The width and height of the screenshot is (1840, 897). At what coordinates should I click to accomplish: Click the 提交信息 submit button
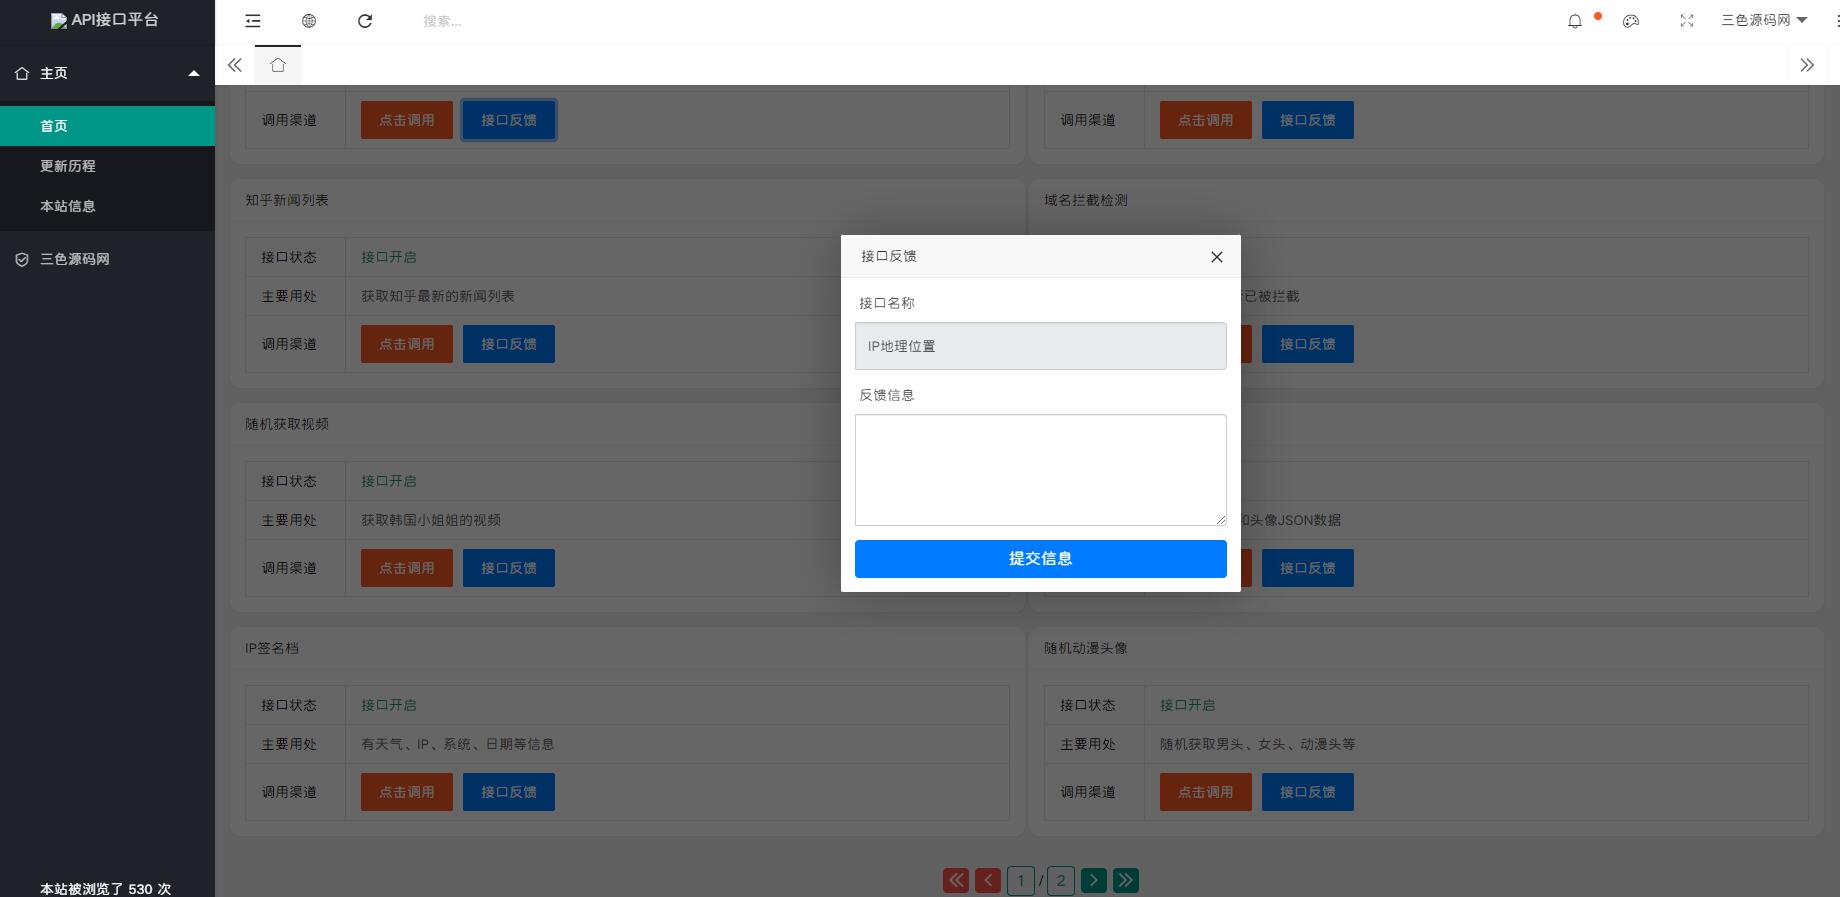(1040, 559)
